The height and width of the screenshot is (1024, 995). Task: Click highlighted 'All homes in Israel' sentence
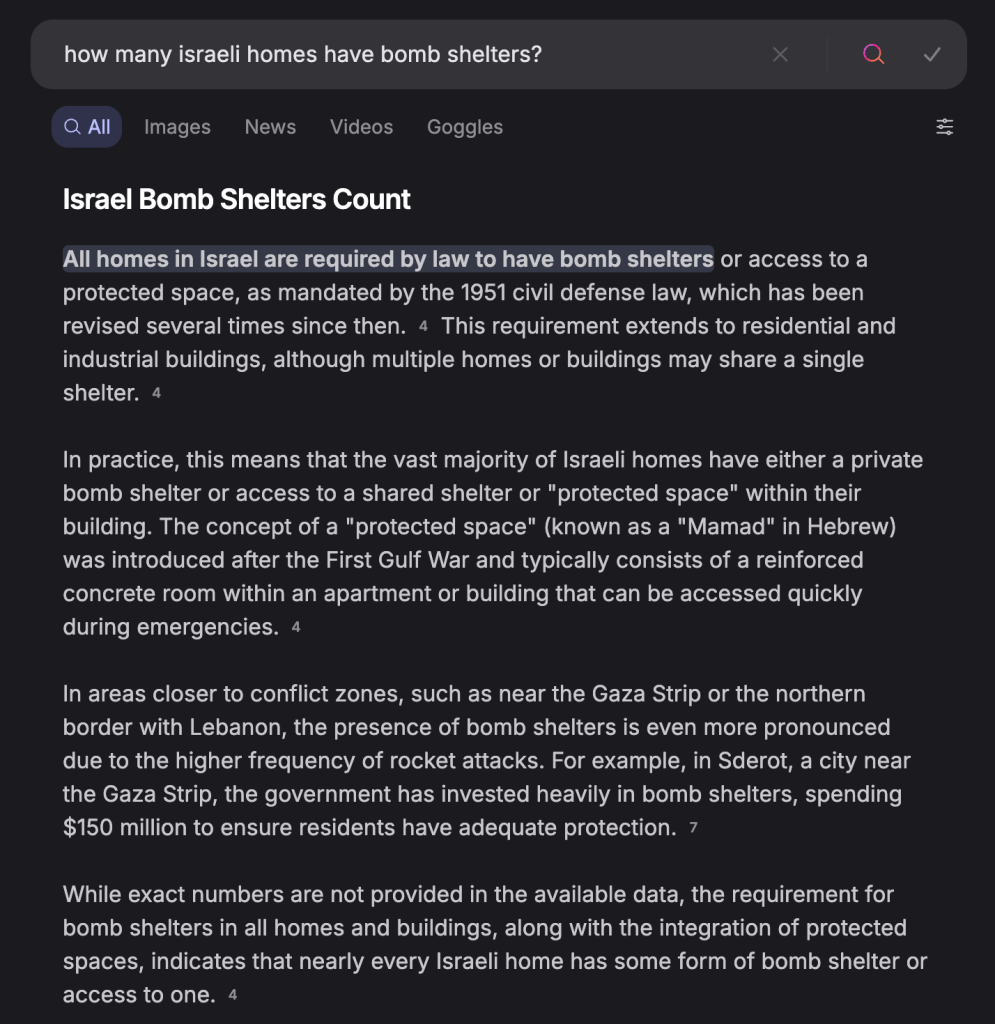coord(388,259)
